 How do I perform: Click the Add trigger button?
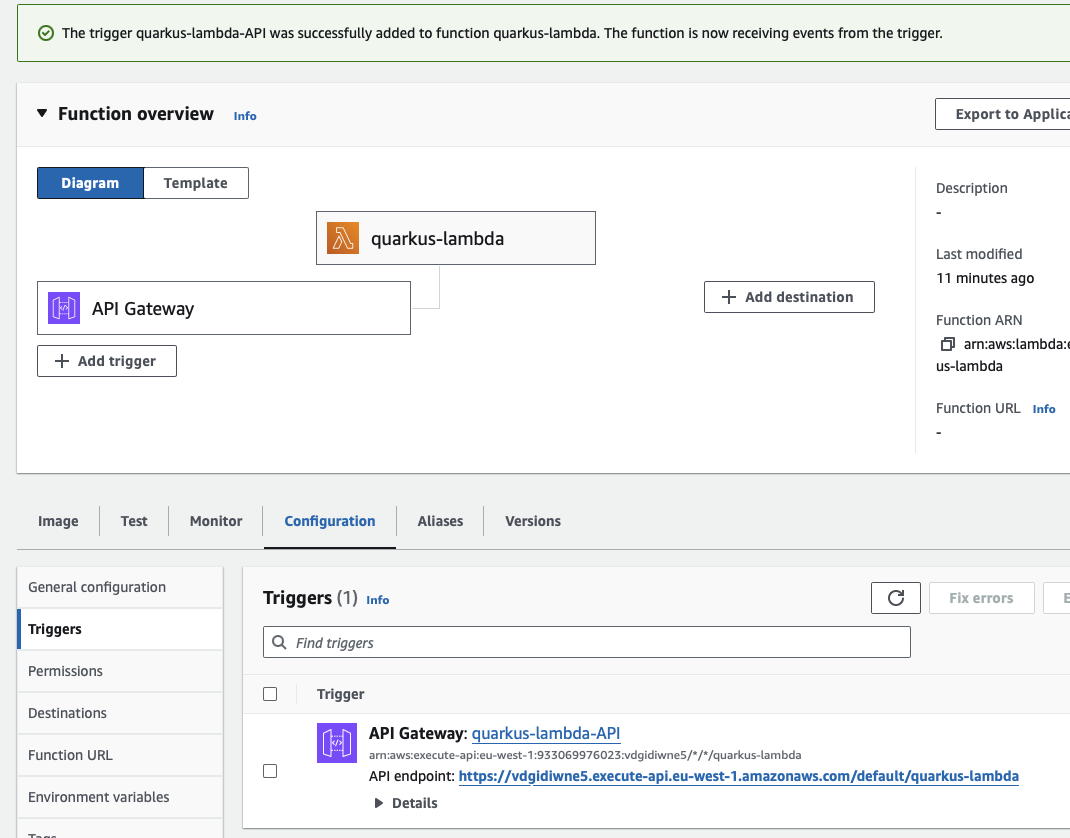[x=107, y=361]
